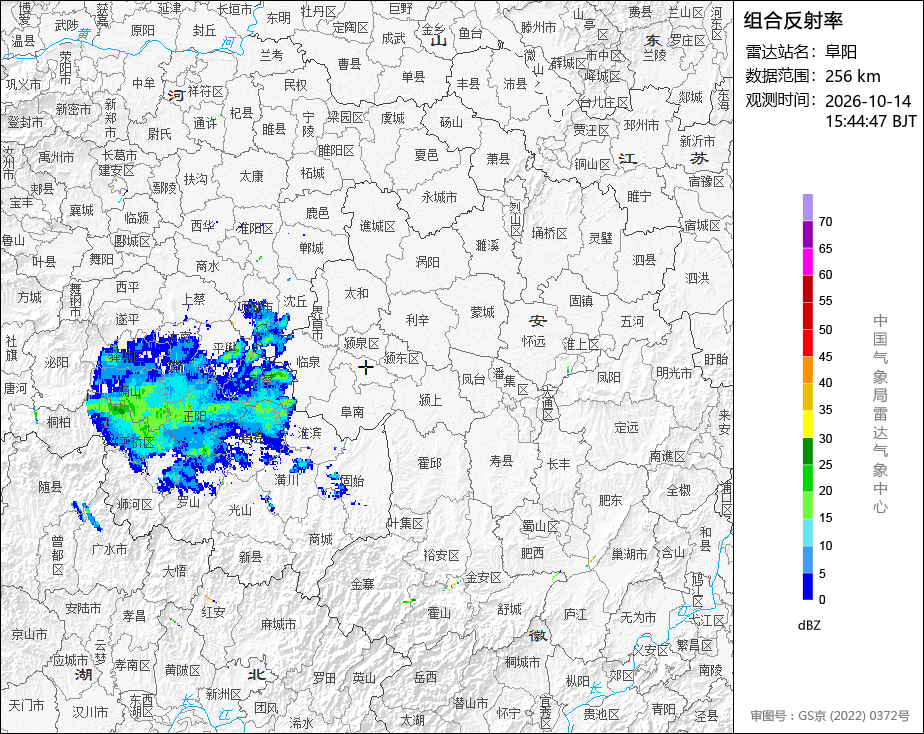Select the 太康 map label
Screen dimensions: 924x734
click(252, 176)
